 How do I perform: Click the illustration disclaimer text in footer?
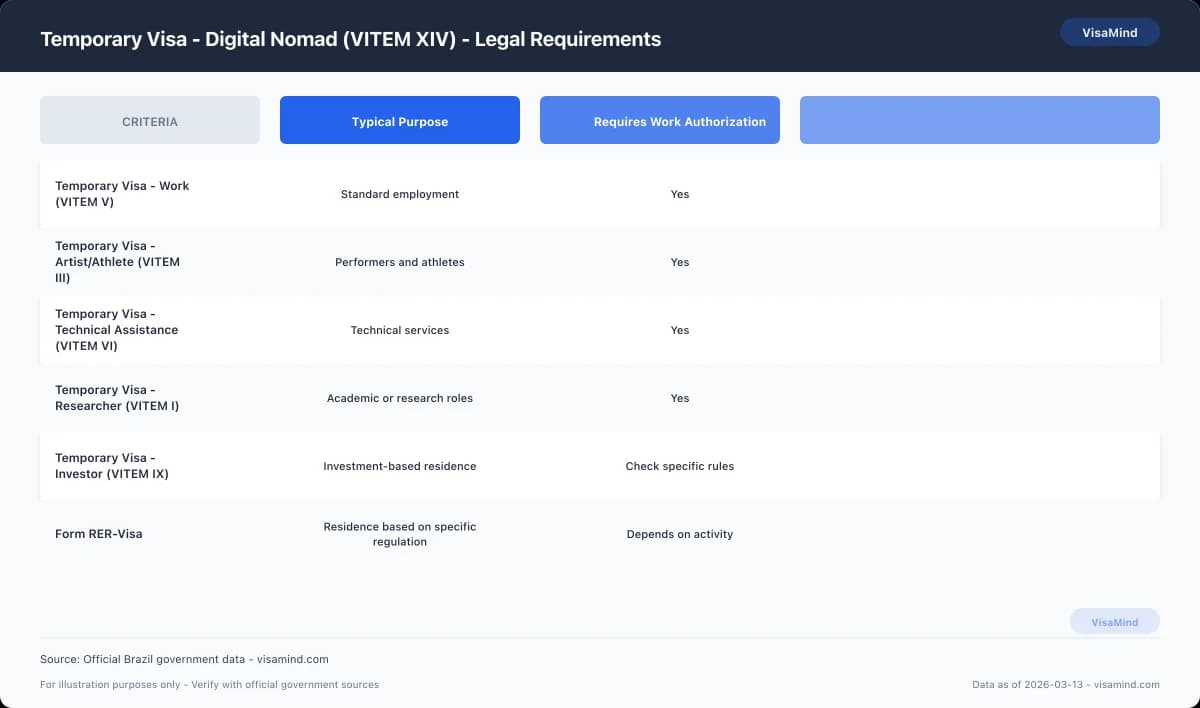pos(209,684)
